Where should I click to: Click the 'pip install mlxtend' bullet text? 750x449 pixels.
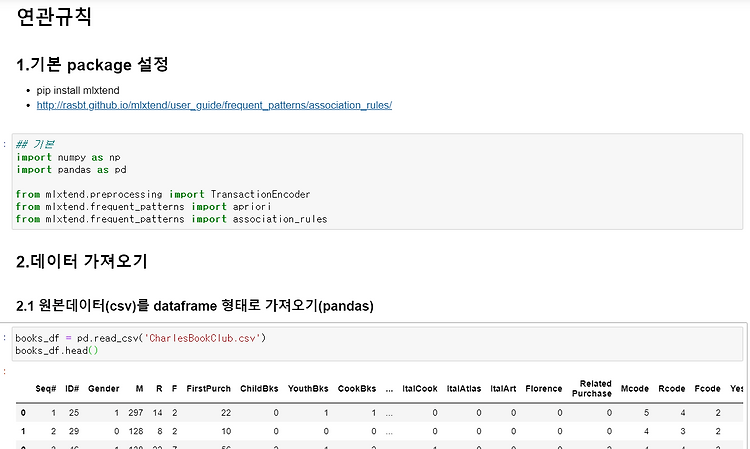(x=78, y=90)
